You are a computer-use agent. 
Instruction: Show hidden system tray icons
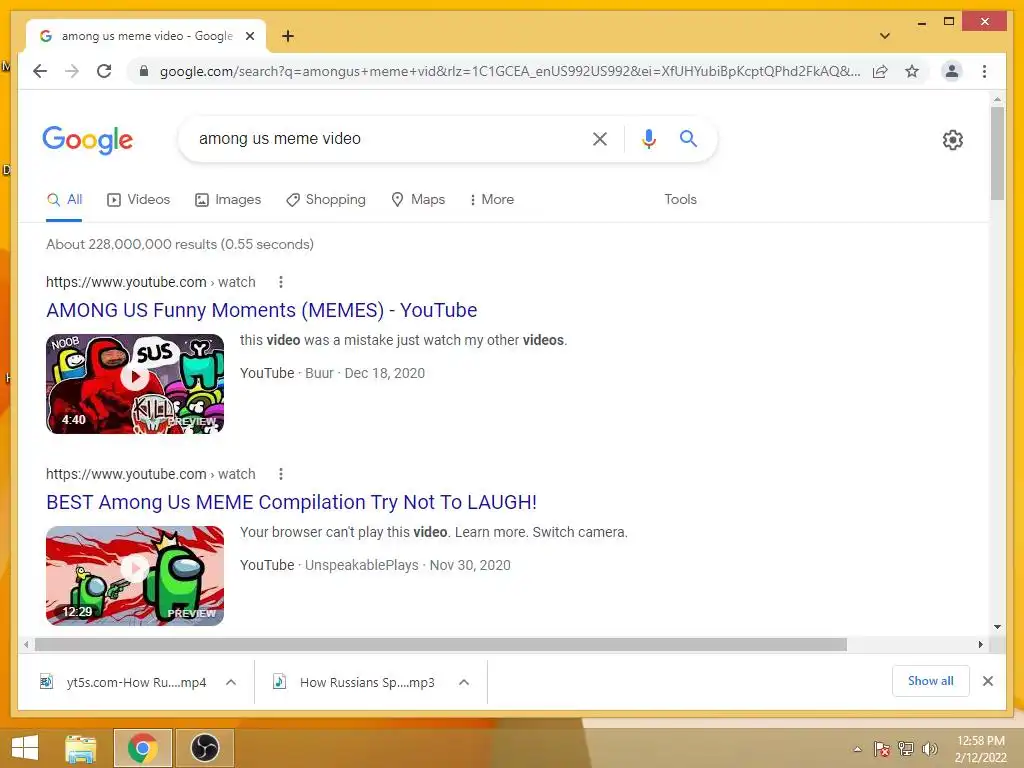(857, 749)
